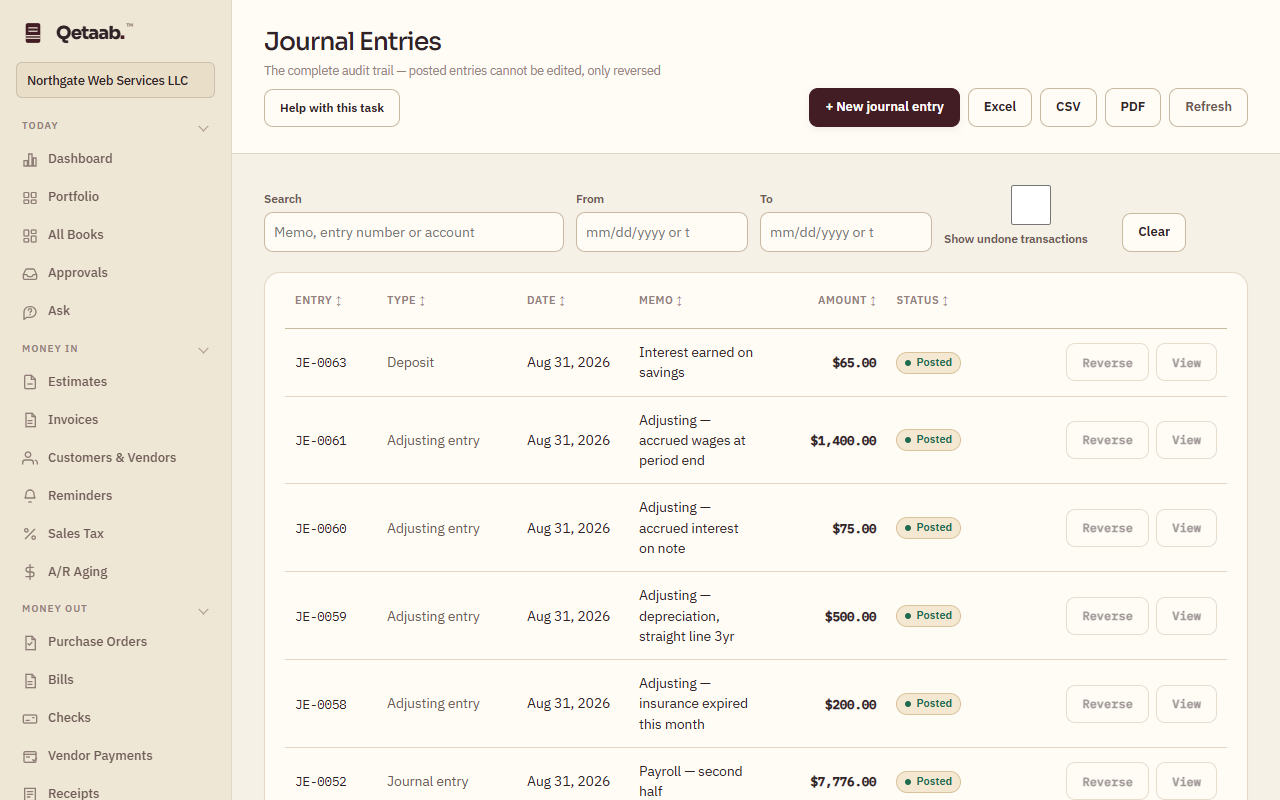
Task: Collapse the TODAY sidebar section chevron
Action: 203,128
